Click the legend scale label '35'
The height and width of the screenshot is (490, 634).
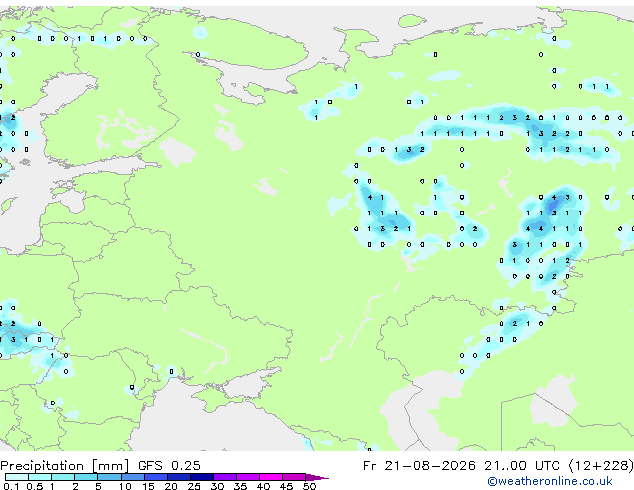point(240,486)
